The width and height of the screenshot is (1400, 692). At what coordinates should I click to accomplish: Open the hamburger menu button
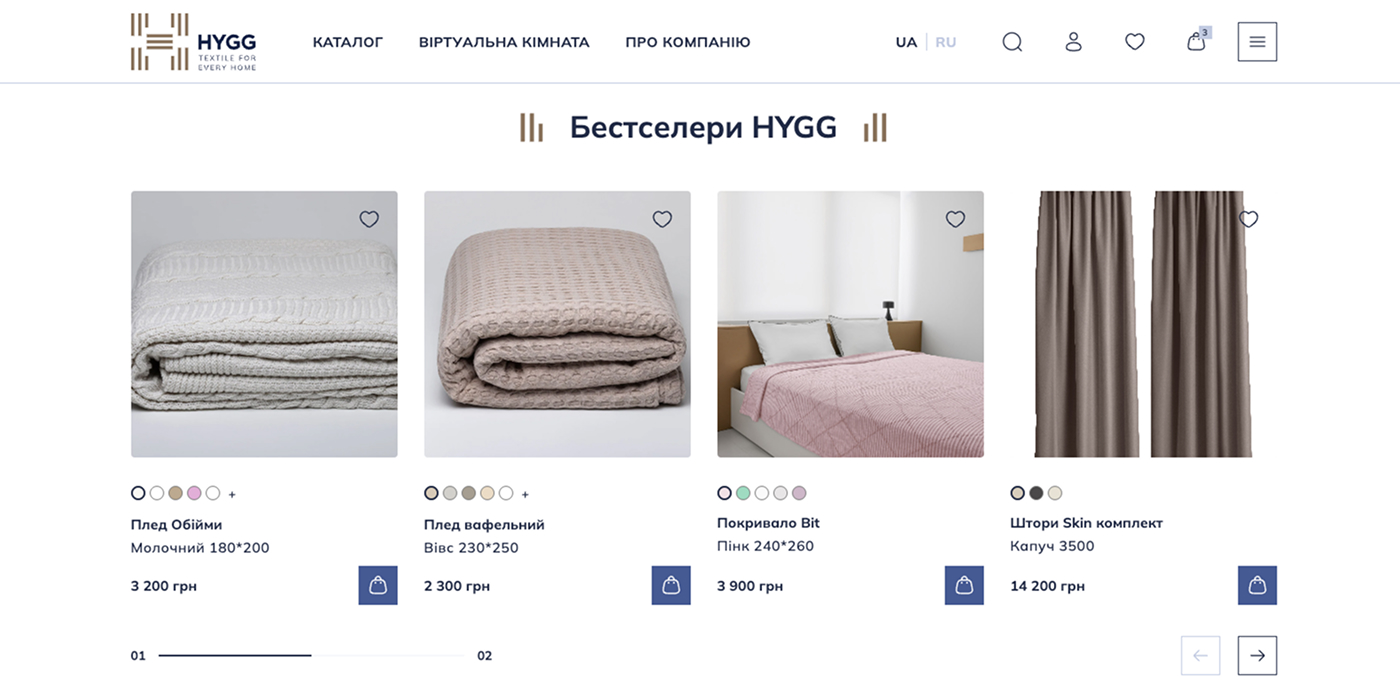point(1257,42)
